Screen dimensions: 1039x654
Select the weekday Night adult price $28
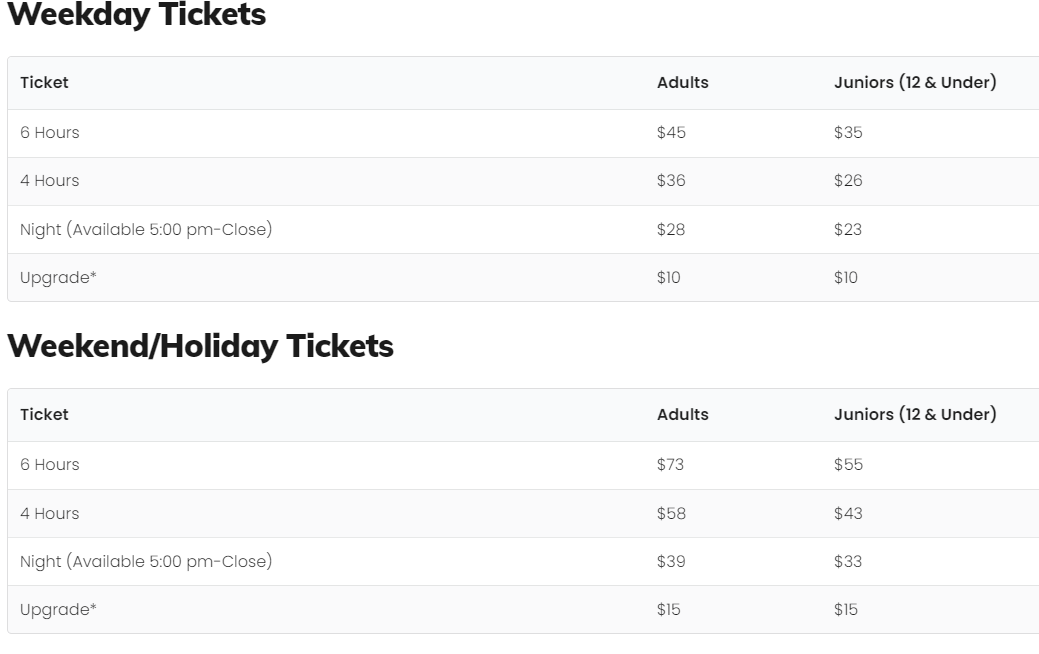[671, 230]
